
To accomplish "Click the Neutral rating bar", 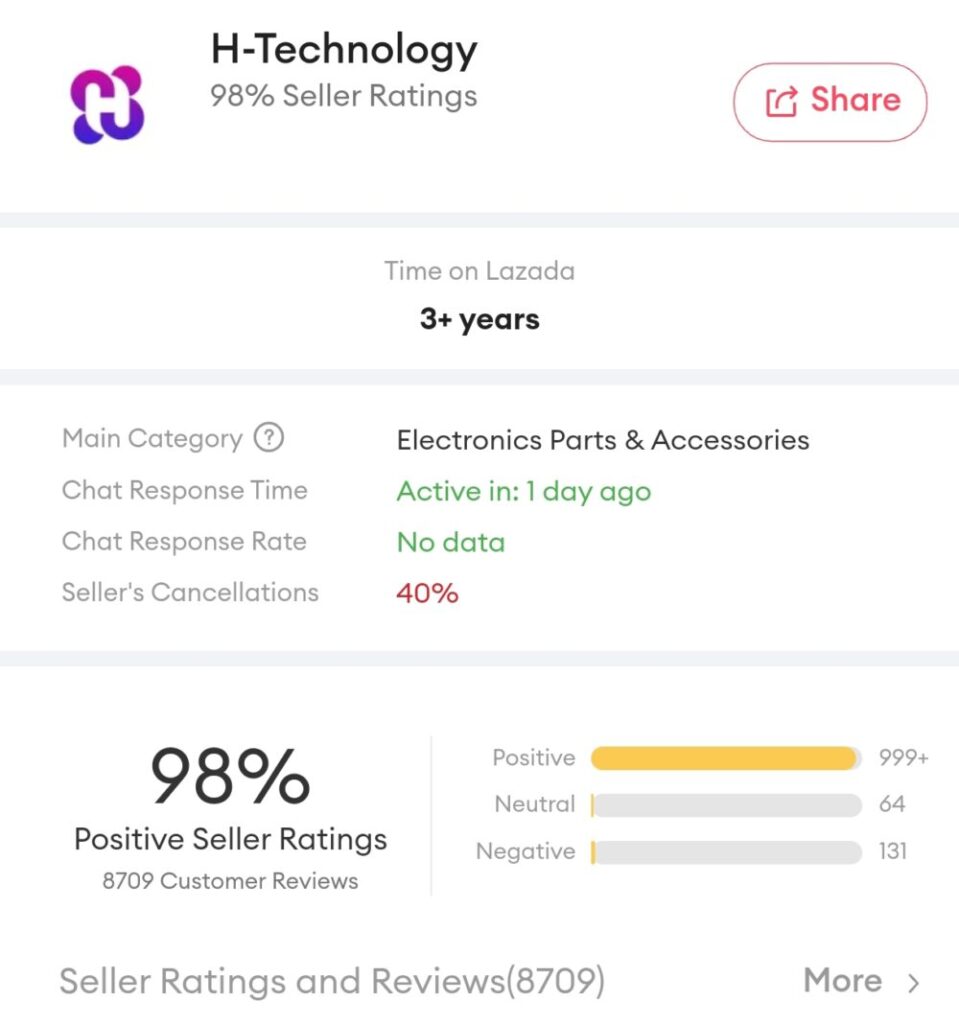I will coord(726,805).
